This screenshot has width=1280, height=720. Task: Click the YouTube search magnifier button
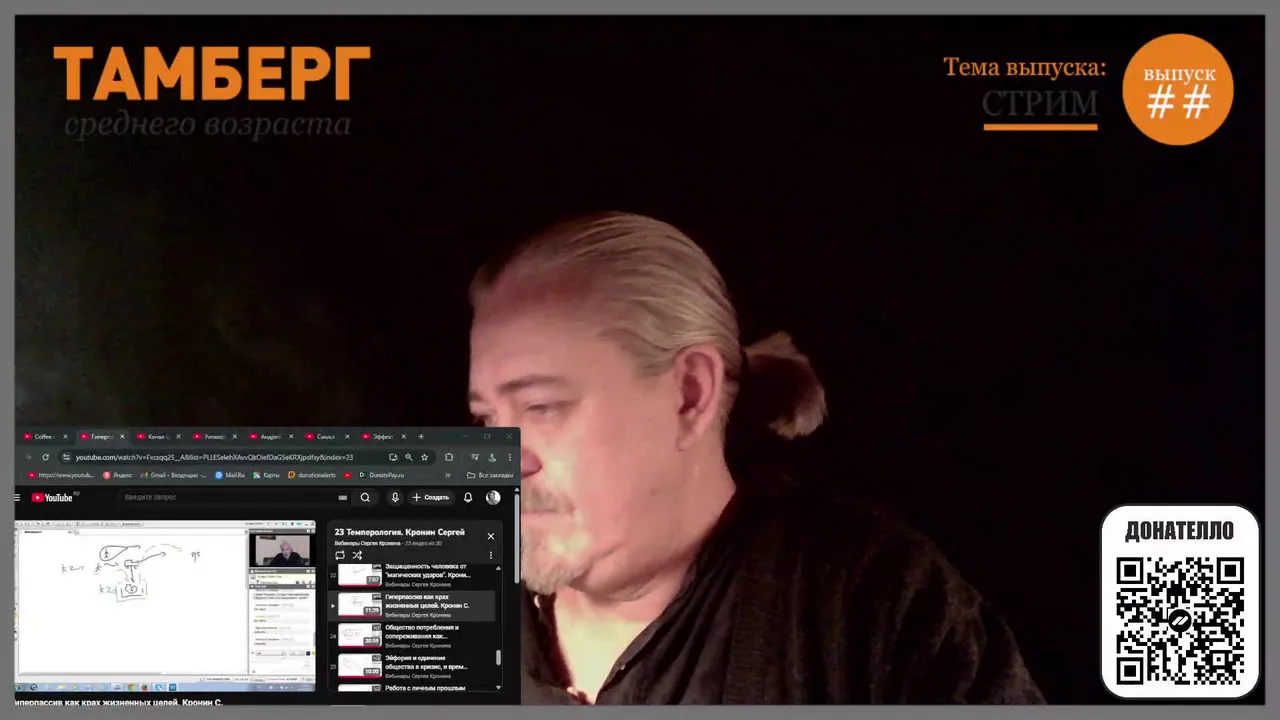click(365, 497)
